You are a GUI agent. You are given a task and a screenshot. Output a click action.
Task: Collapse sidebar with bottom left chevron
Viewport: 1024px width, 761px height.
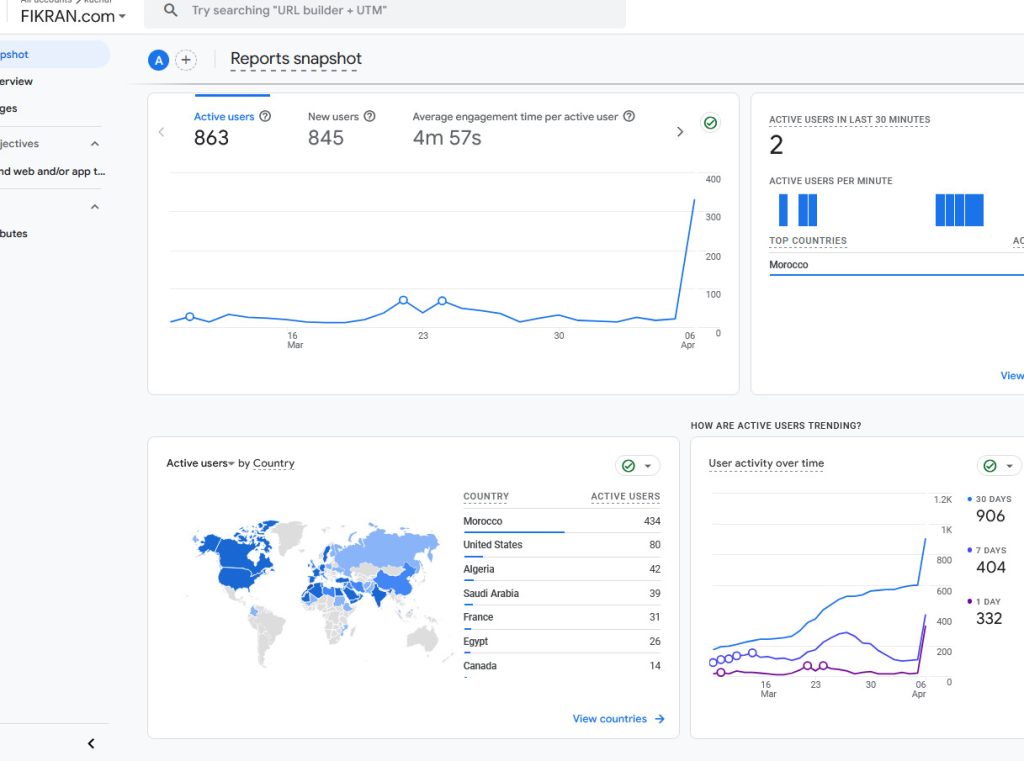[x=91, y=743]
